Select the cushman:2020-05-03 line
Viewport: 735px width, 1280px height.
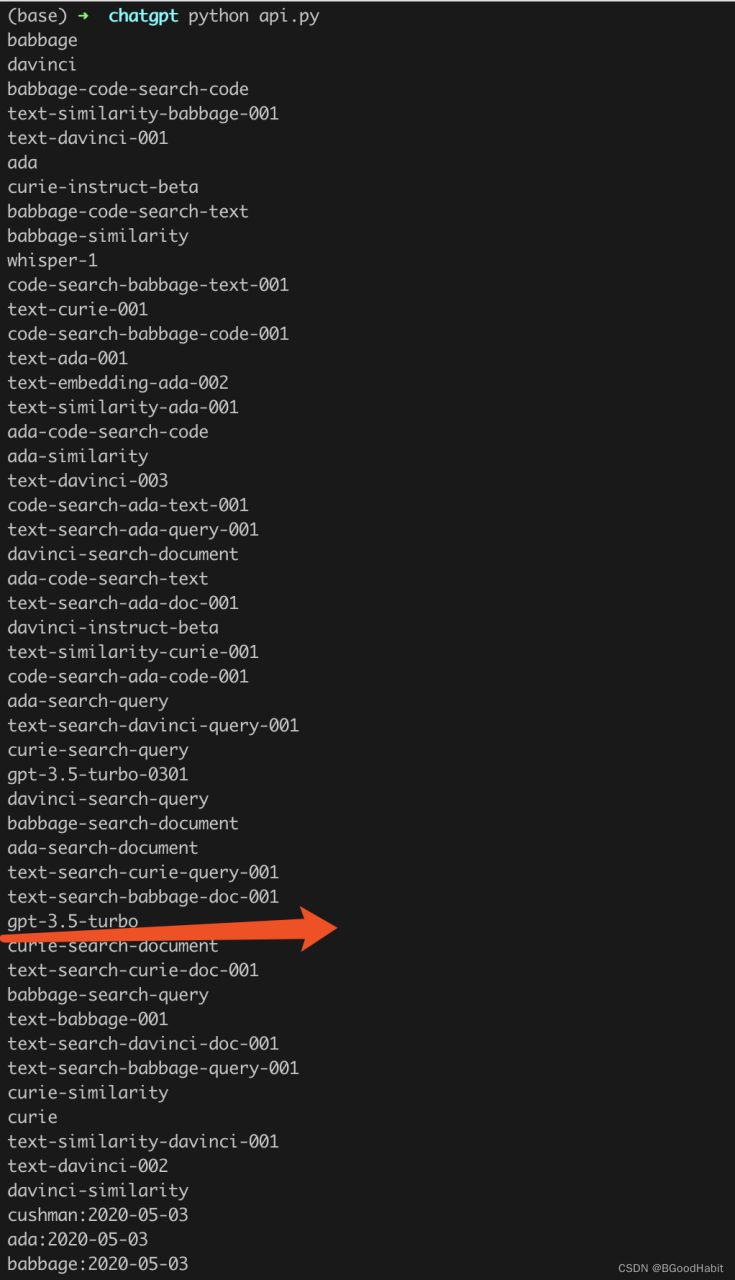tap(98, 1215)
